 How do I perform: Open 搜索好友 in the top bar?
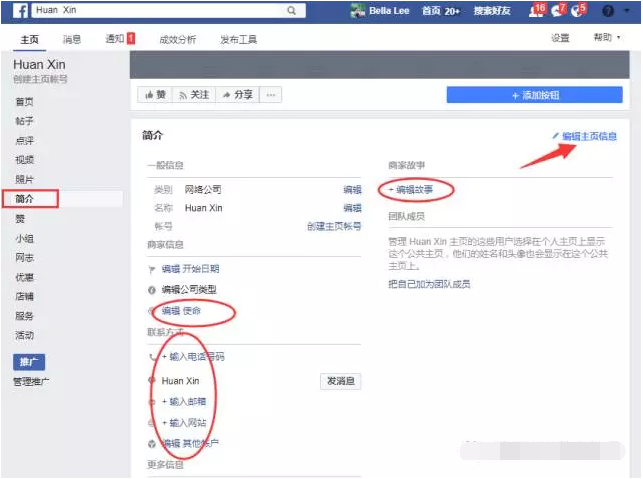click(x=492, y=11)
